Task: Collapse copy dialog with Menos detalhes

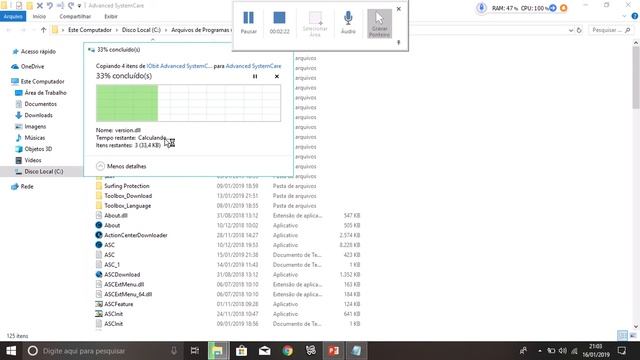Action: coord(121,166)
